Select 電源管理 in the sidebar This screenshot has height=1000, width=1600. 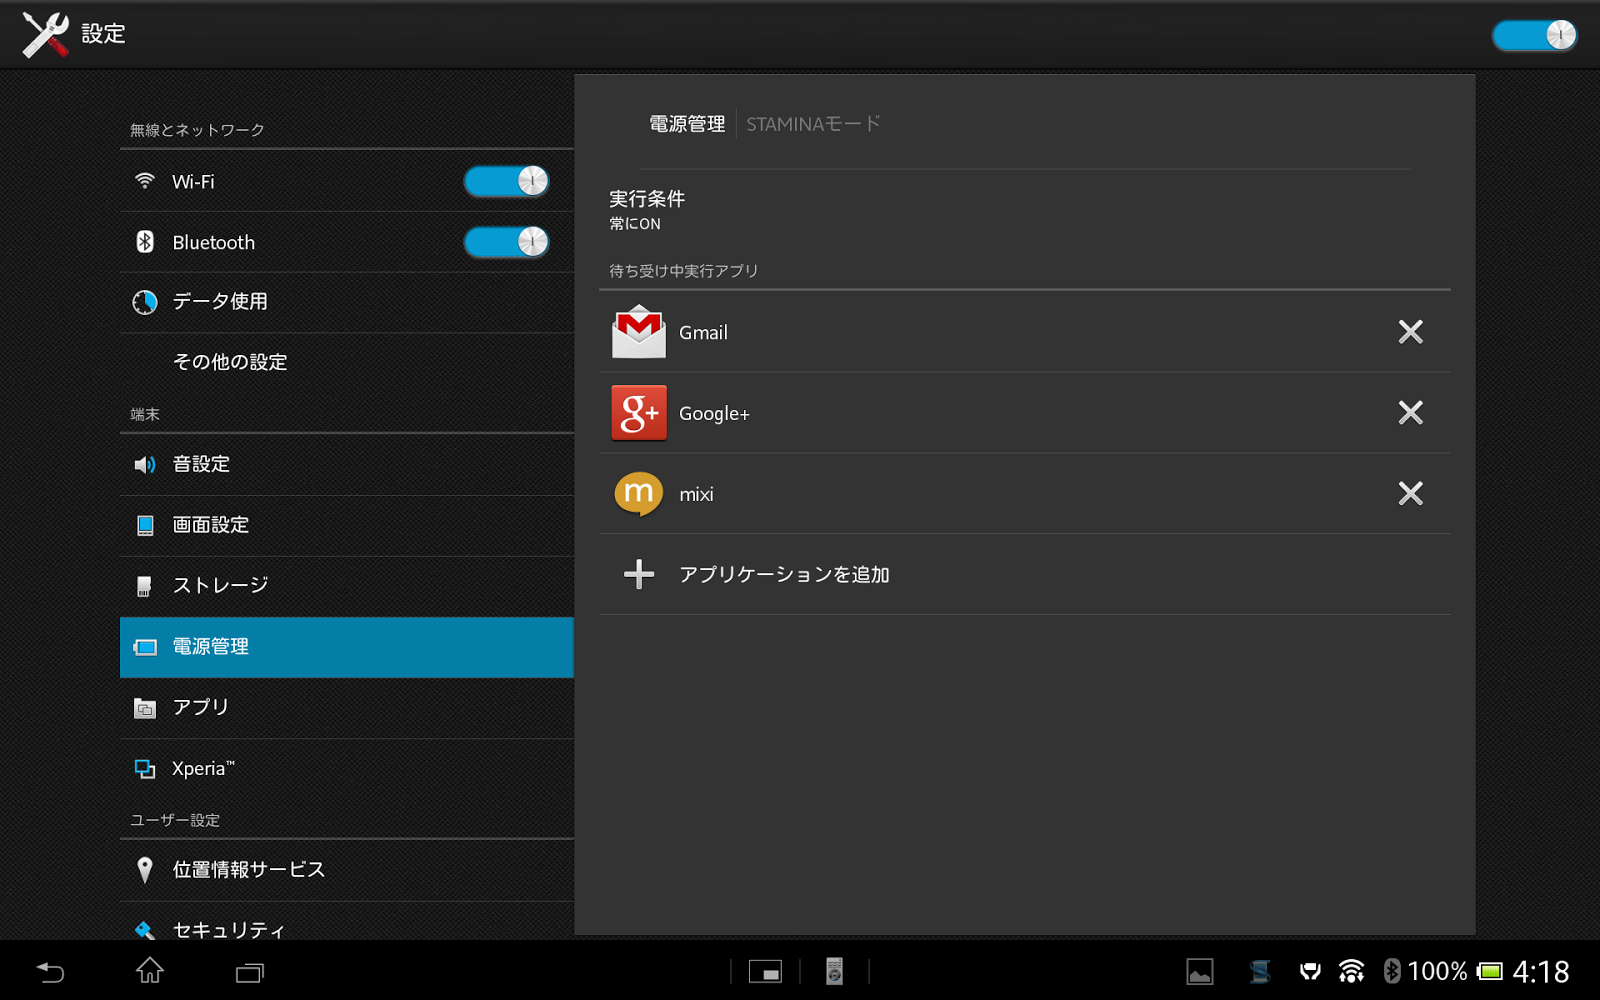[346, 647]
